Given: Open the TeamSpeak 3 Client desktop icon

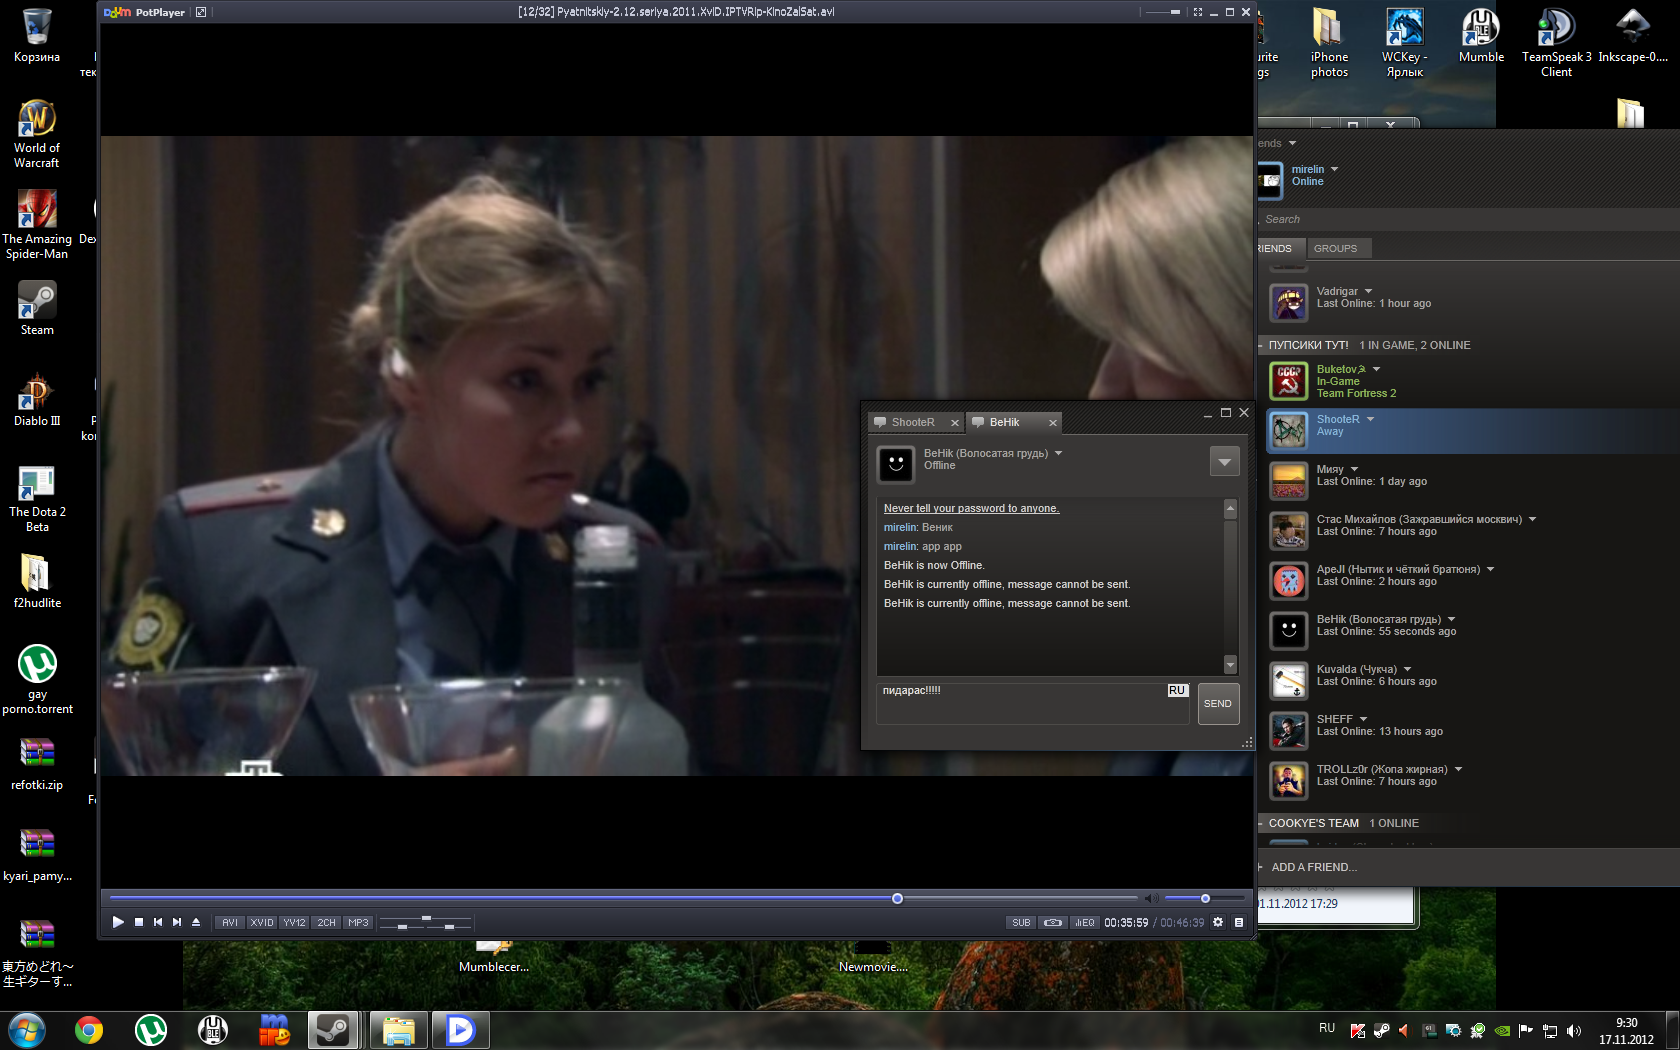Looking at the screenshot, I should coord(1556,42).
